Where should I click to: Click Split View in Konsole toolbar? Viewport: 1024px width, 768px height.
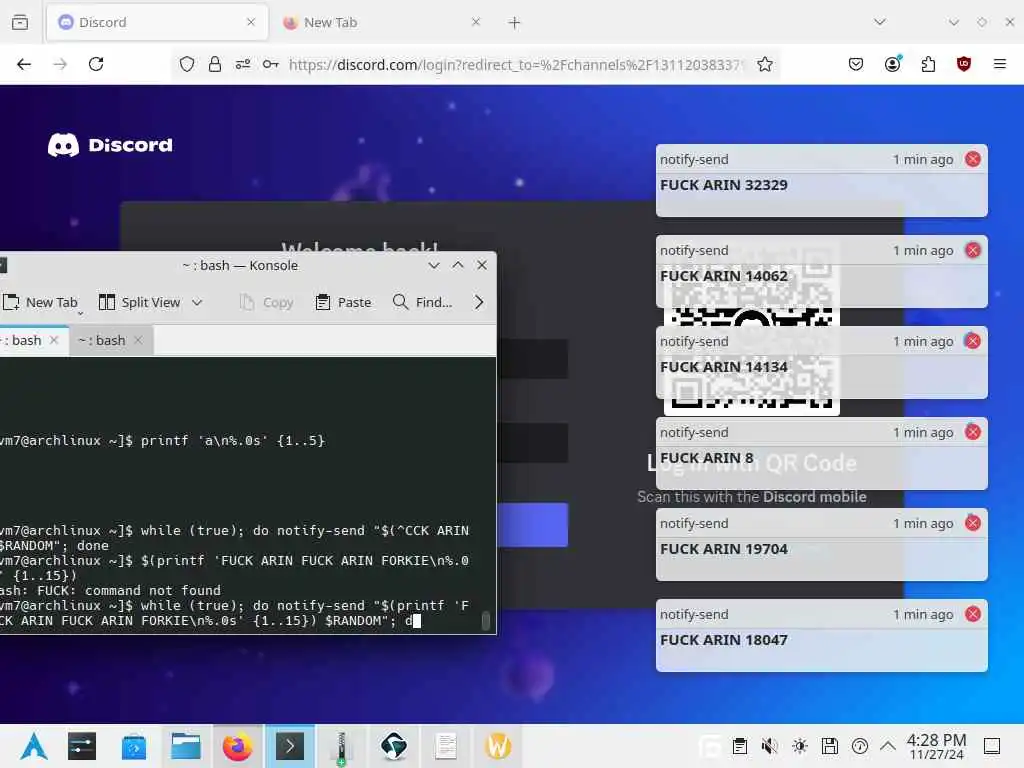pos(139,302)
